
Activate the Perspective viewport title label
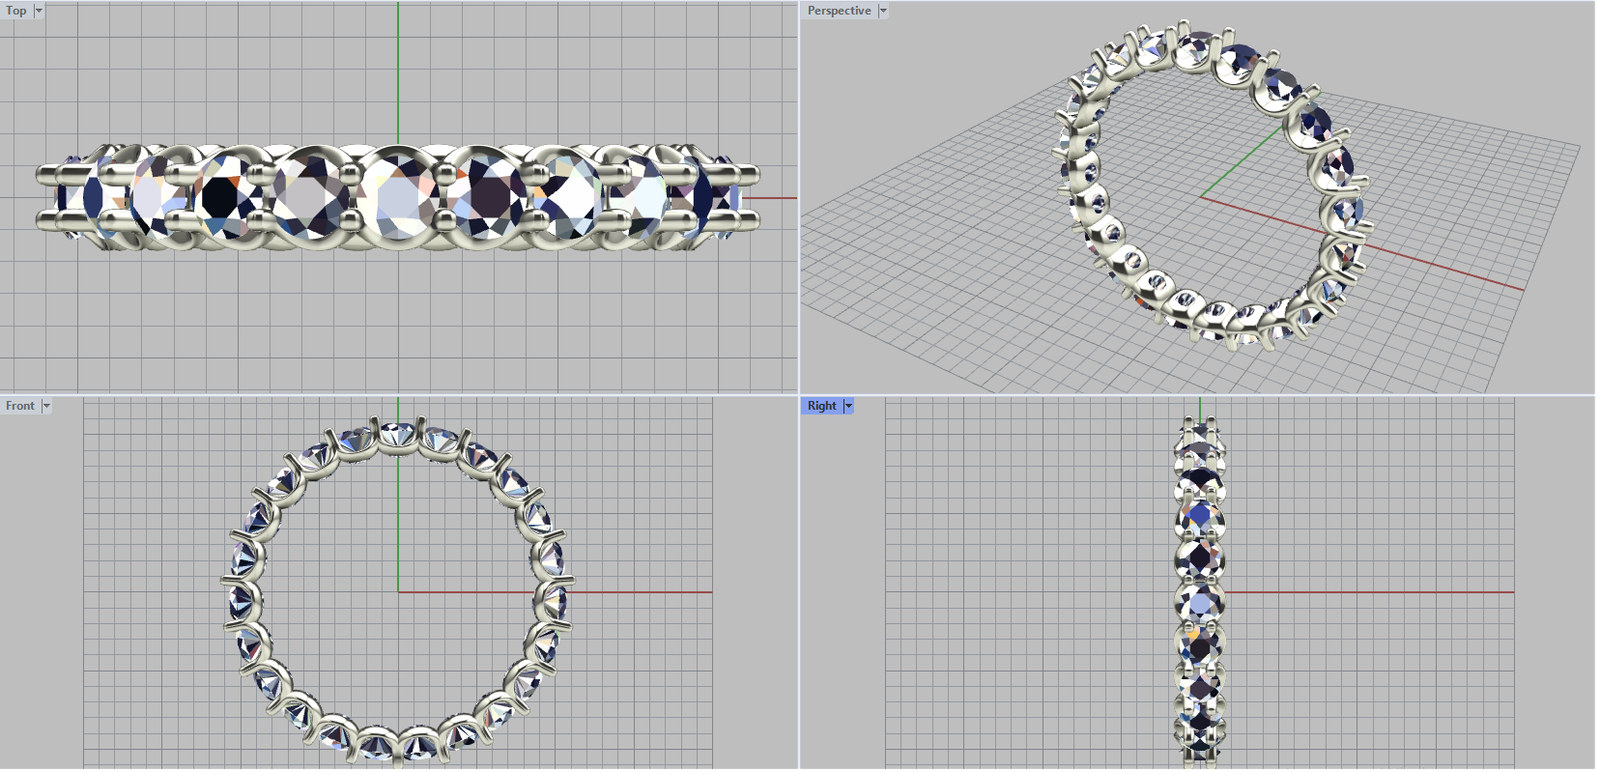[839, 11]
